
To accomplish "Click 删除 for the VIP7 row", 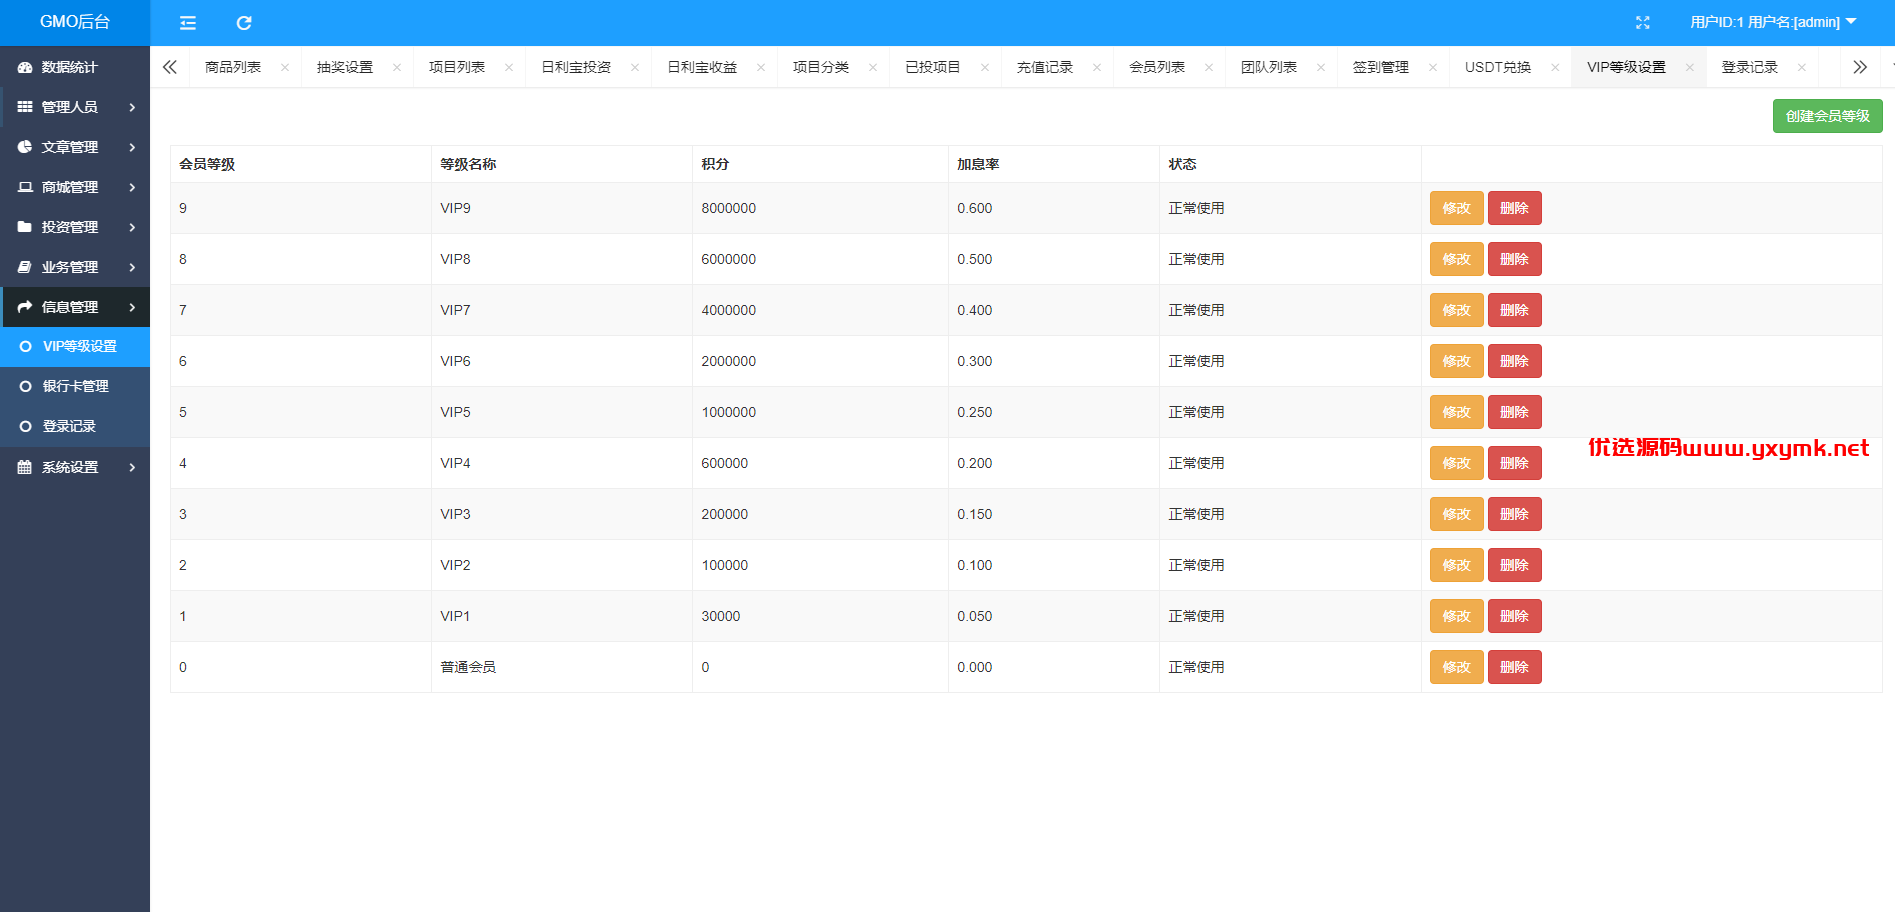I will click(x=1514, y=310).
